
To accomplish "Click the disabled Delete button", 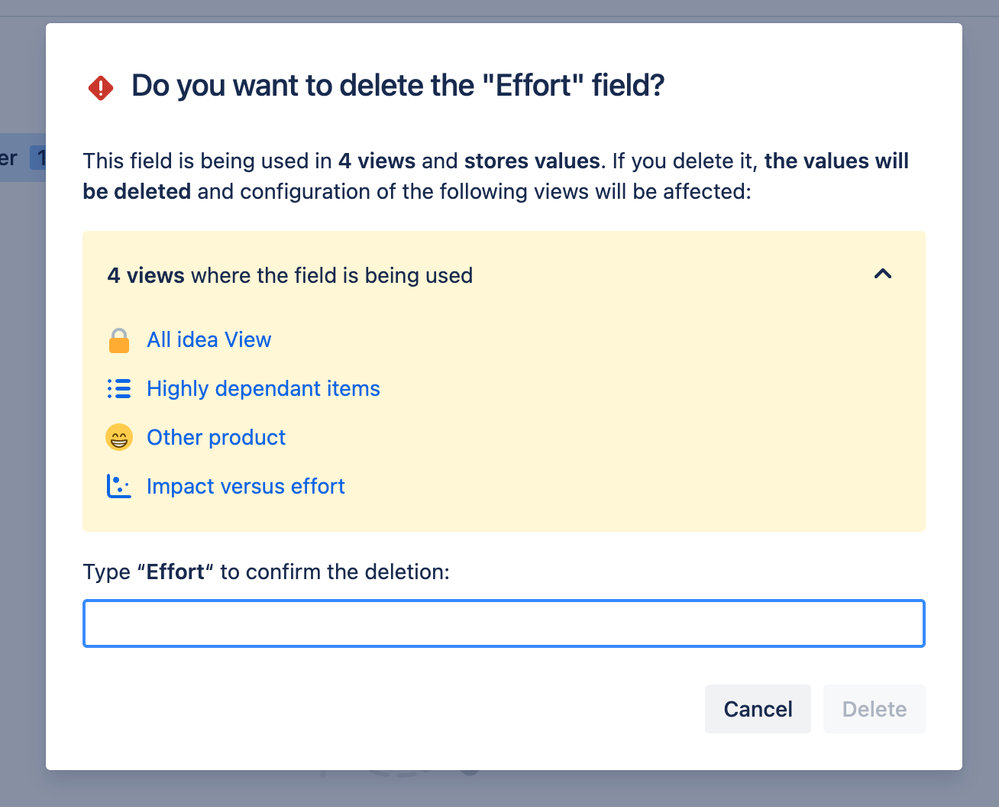I will 874,709.
